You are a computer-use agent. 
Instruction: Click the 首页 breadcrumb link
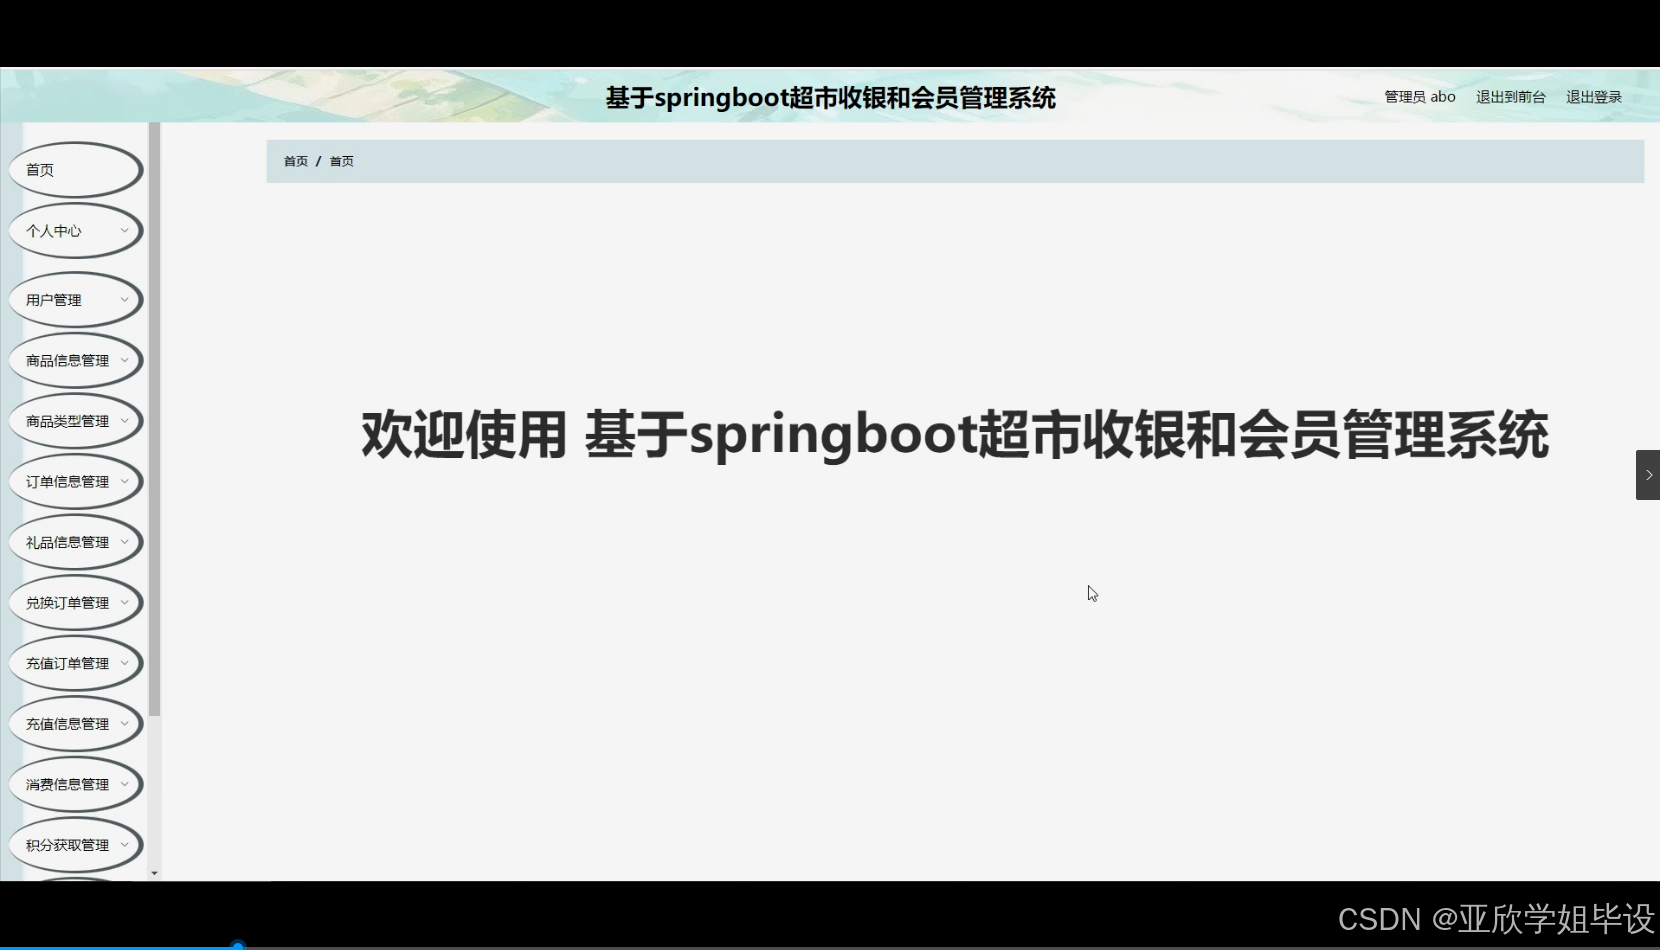pos(295,161)
